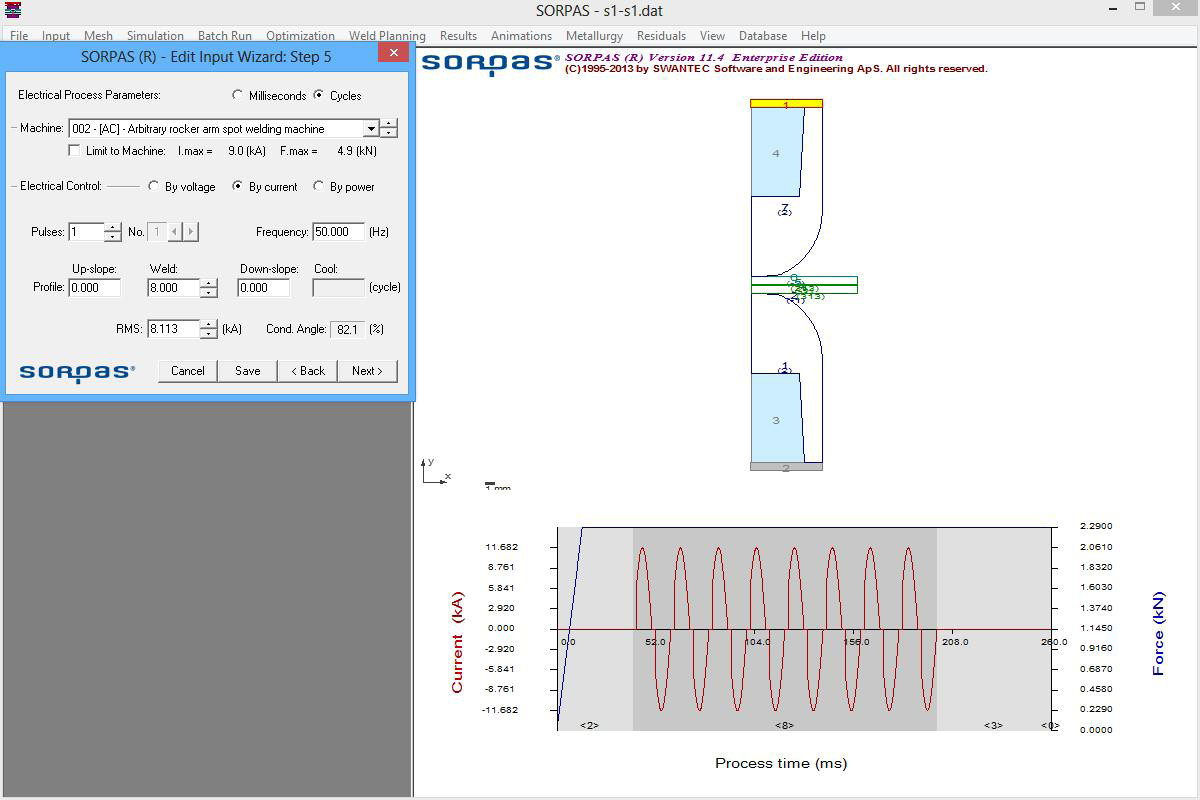Open the Database menu
Viewport: 1200px width, 800px height.
point(763,36)
